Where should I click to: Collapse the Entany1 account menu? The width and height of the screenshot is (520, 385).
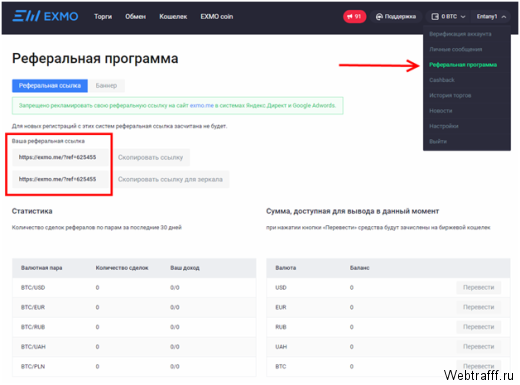(x=491, y=16)
